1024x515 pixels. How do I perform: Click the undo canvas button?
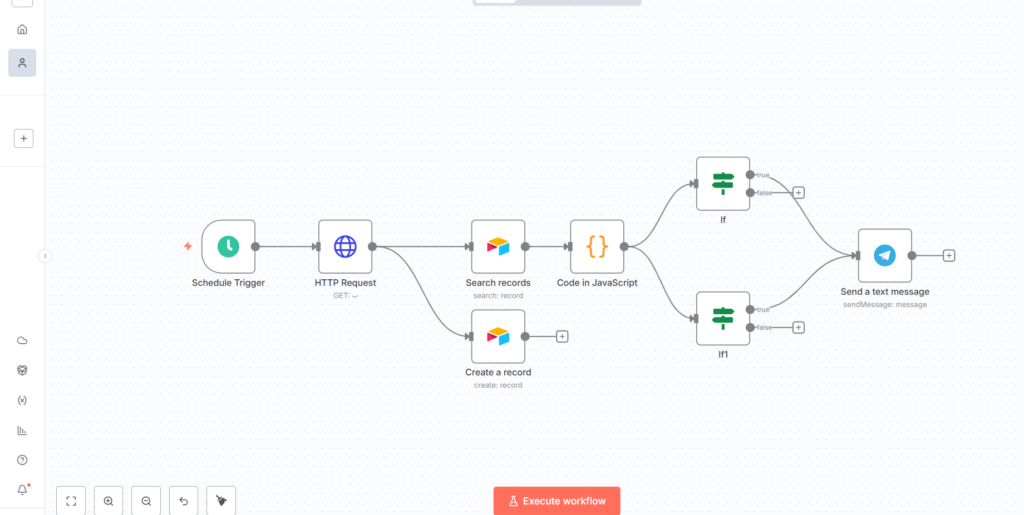coord(184,501)
